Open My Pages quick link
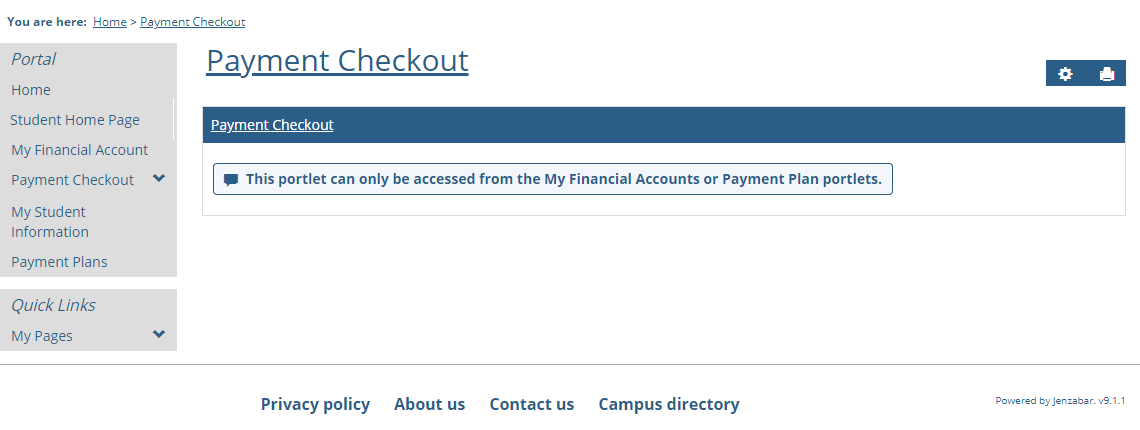The image size is (1140, 430). point(42,336)
